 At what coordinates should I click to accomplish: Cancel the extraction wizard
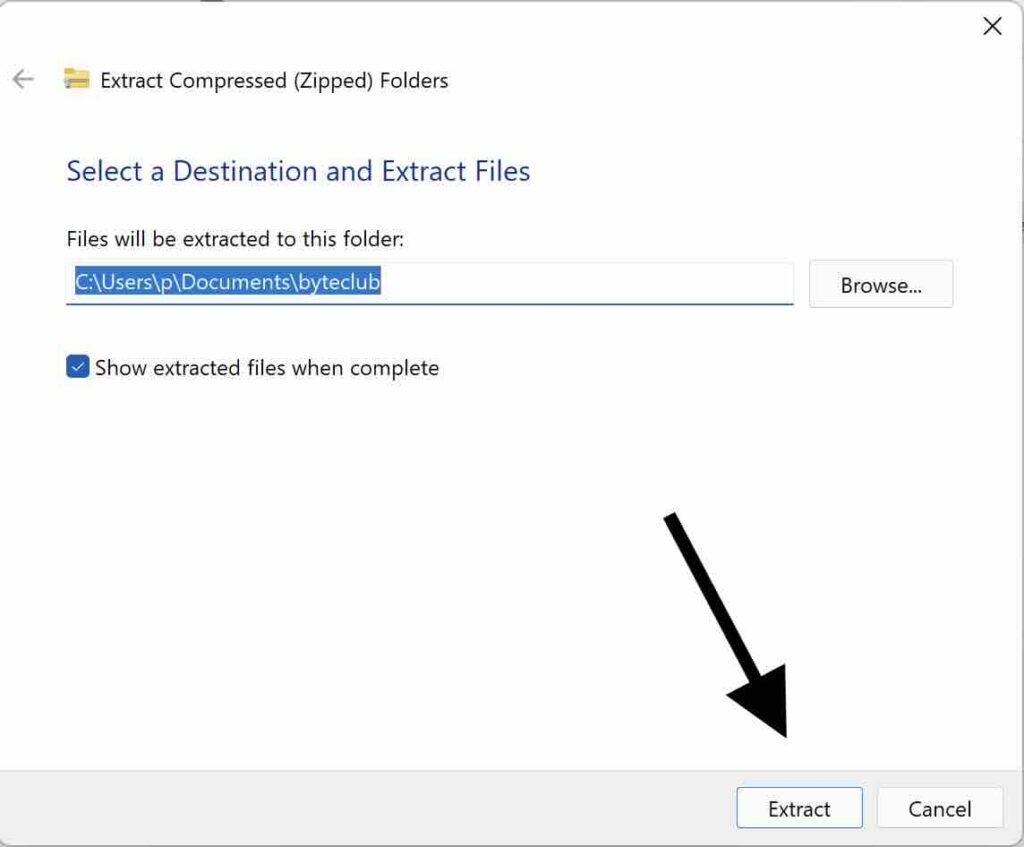[x=939, y=809]
